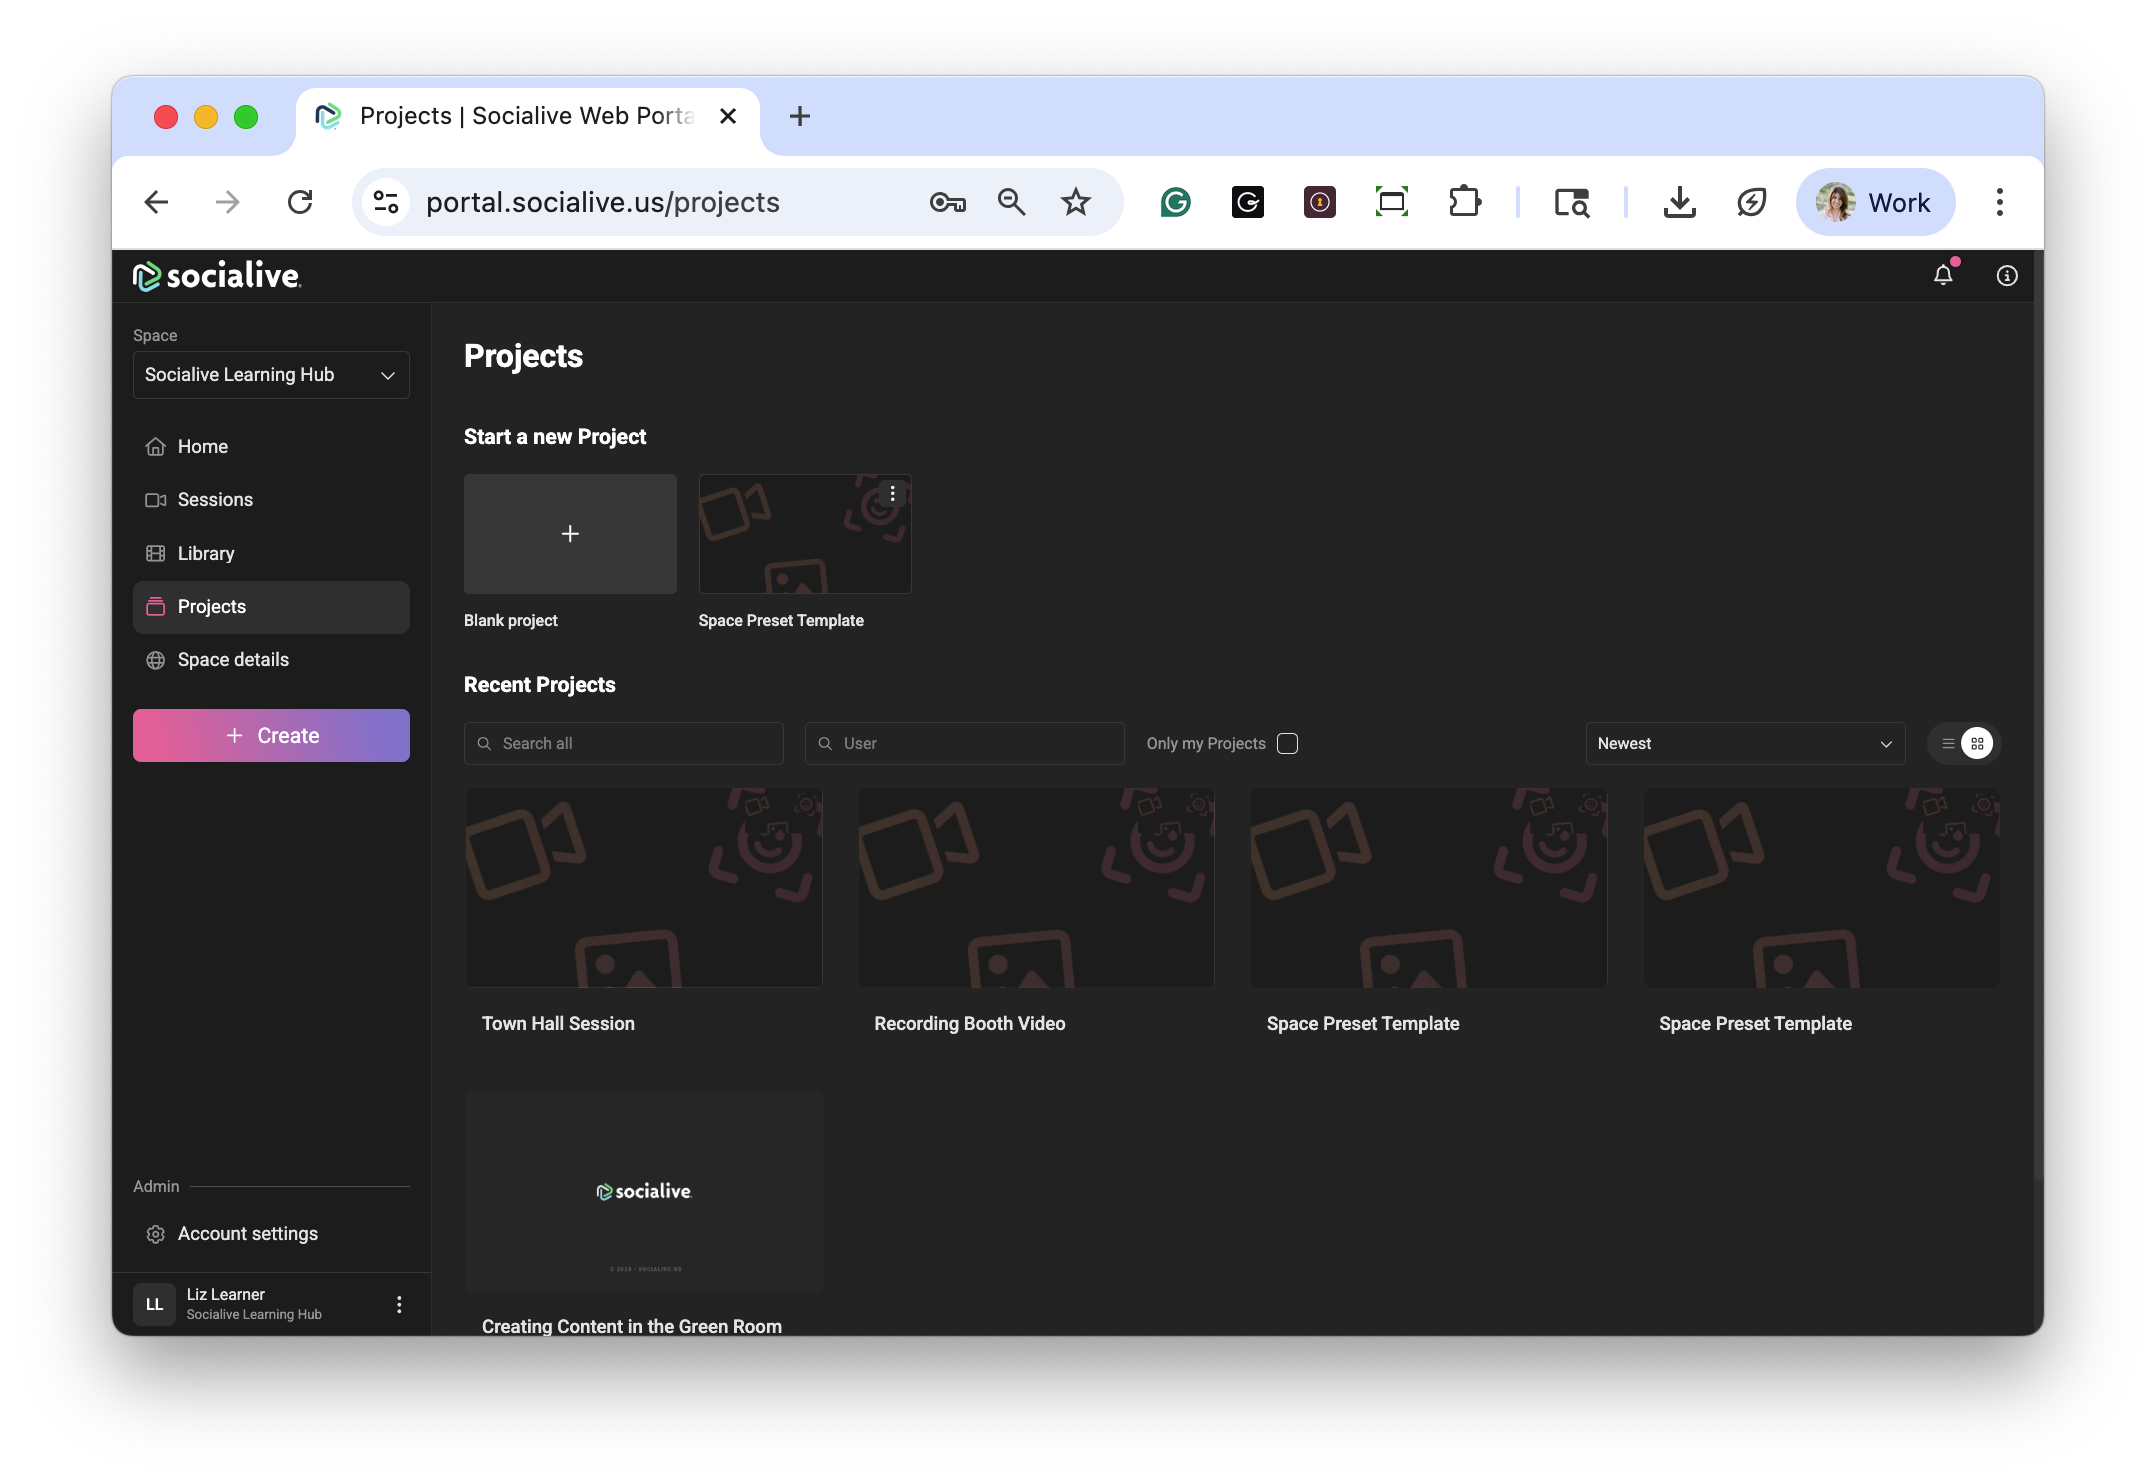Image resolution: width=2156 pixels, height=1484 pixels.
Task: Open the Newest sort dropdown
Action: pos(1744,743)
